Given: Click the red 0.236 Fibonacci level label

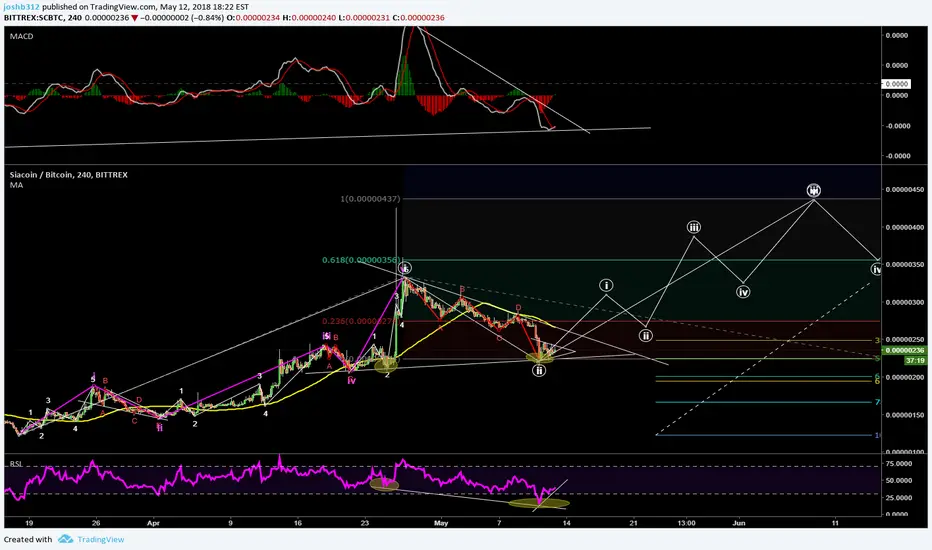Looking at the screenshot, I should (357, 321).
